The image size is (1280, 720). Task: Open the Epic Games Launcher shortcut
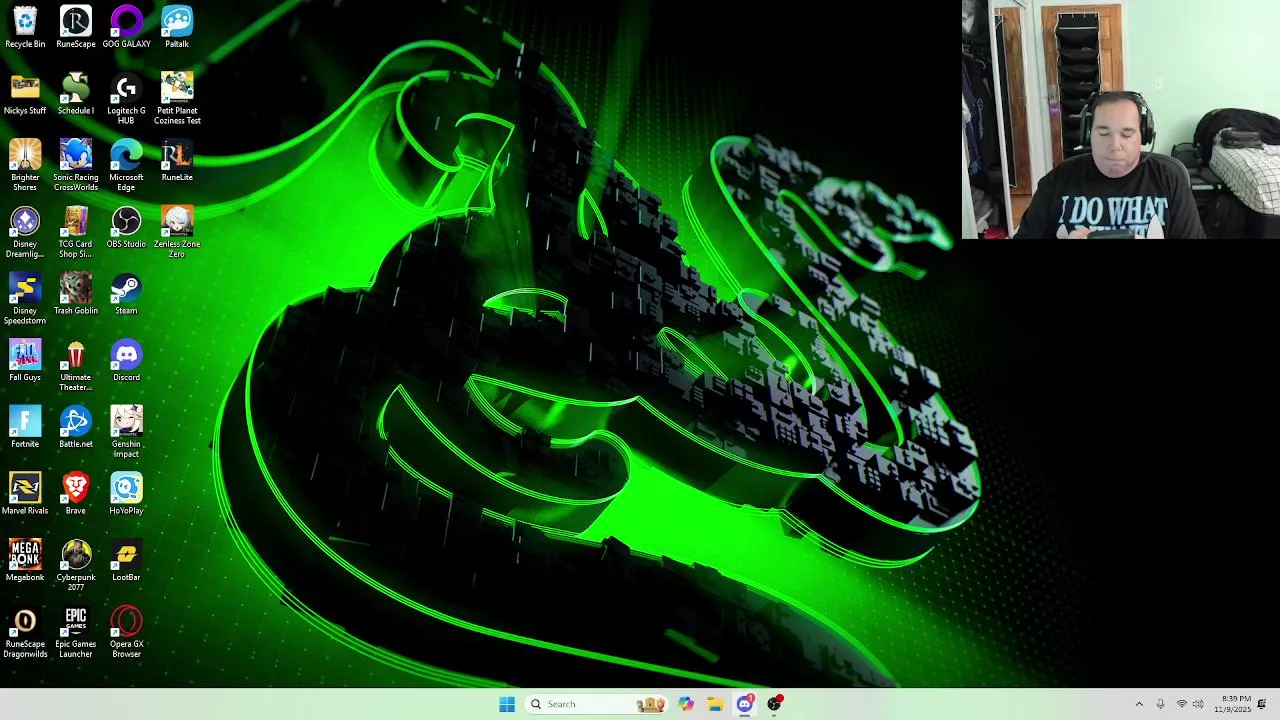76,633
